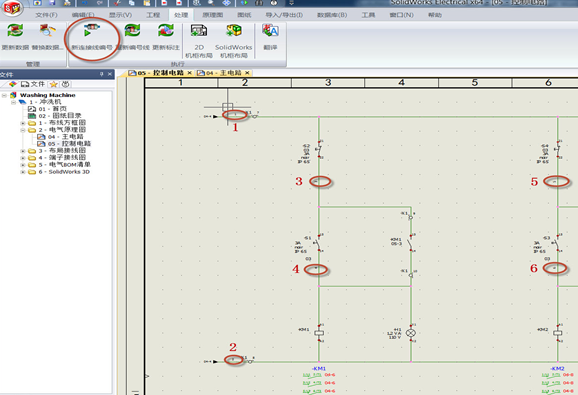Expand the 1 - 布线方框图 folder
578x395 pixels.
(23, 123)
